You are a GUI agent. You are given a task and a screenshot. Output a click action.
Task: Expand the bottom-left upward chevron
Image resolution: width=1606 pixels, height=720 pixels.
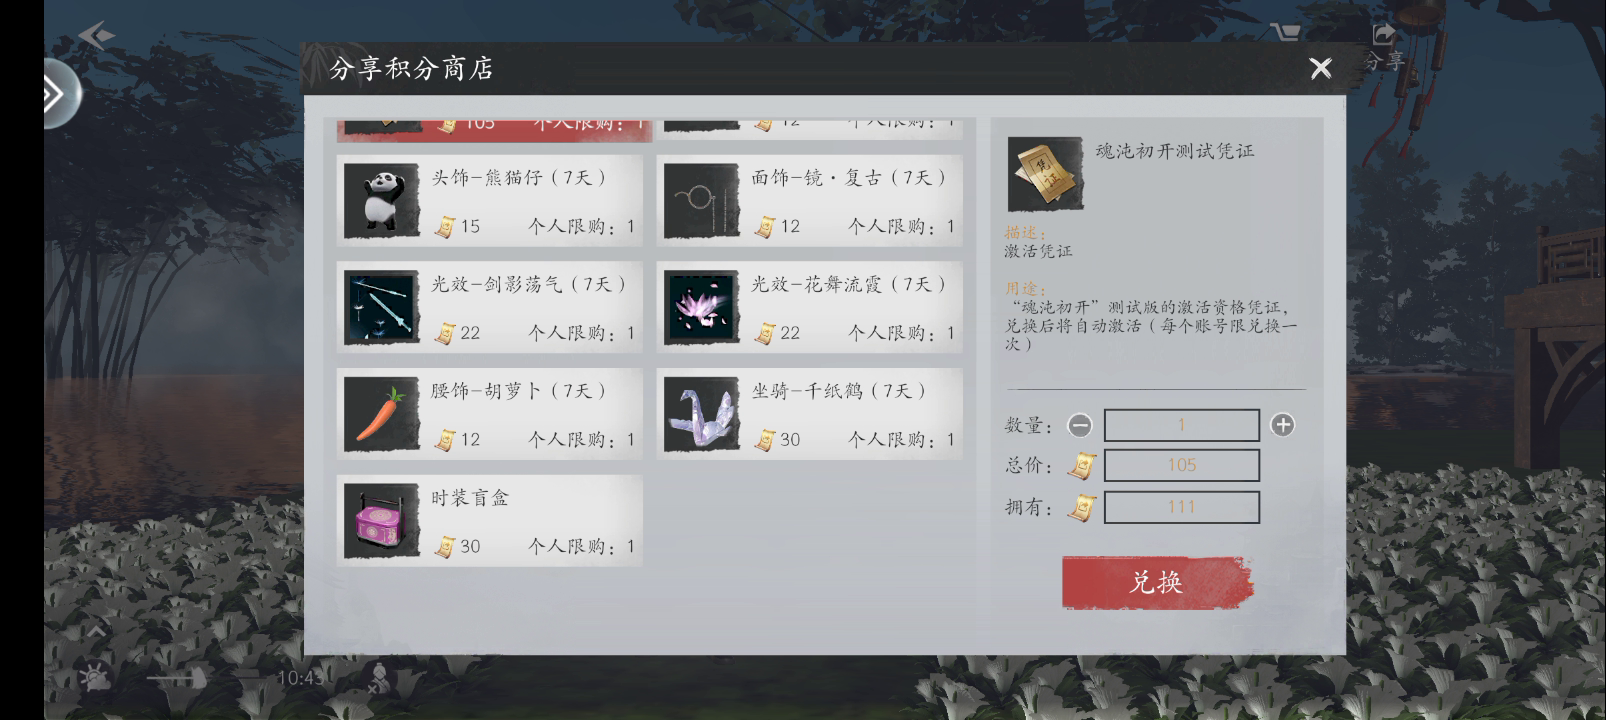[95, 632]
